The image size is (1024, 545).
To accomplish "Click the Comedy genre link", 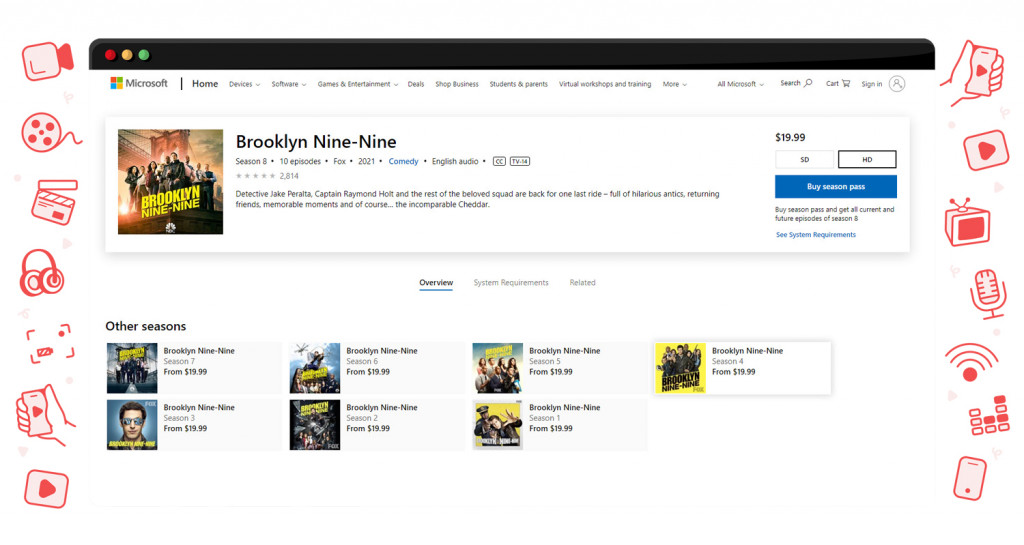I will [404, 161].
